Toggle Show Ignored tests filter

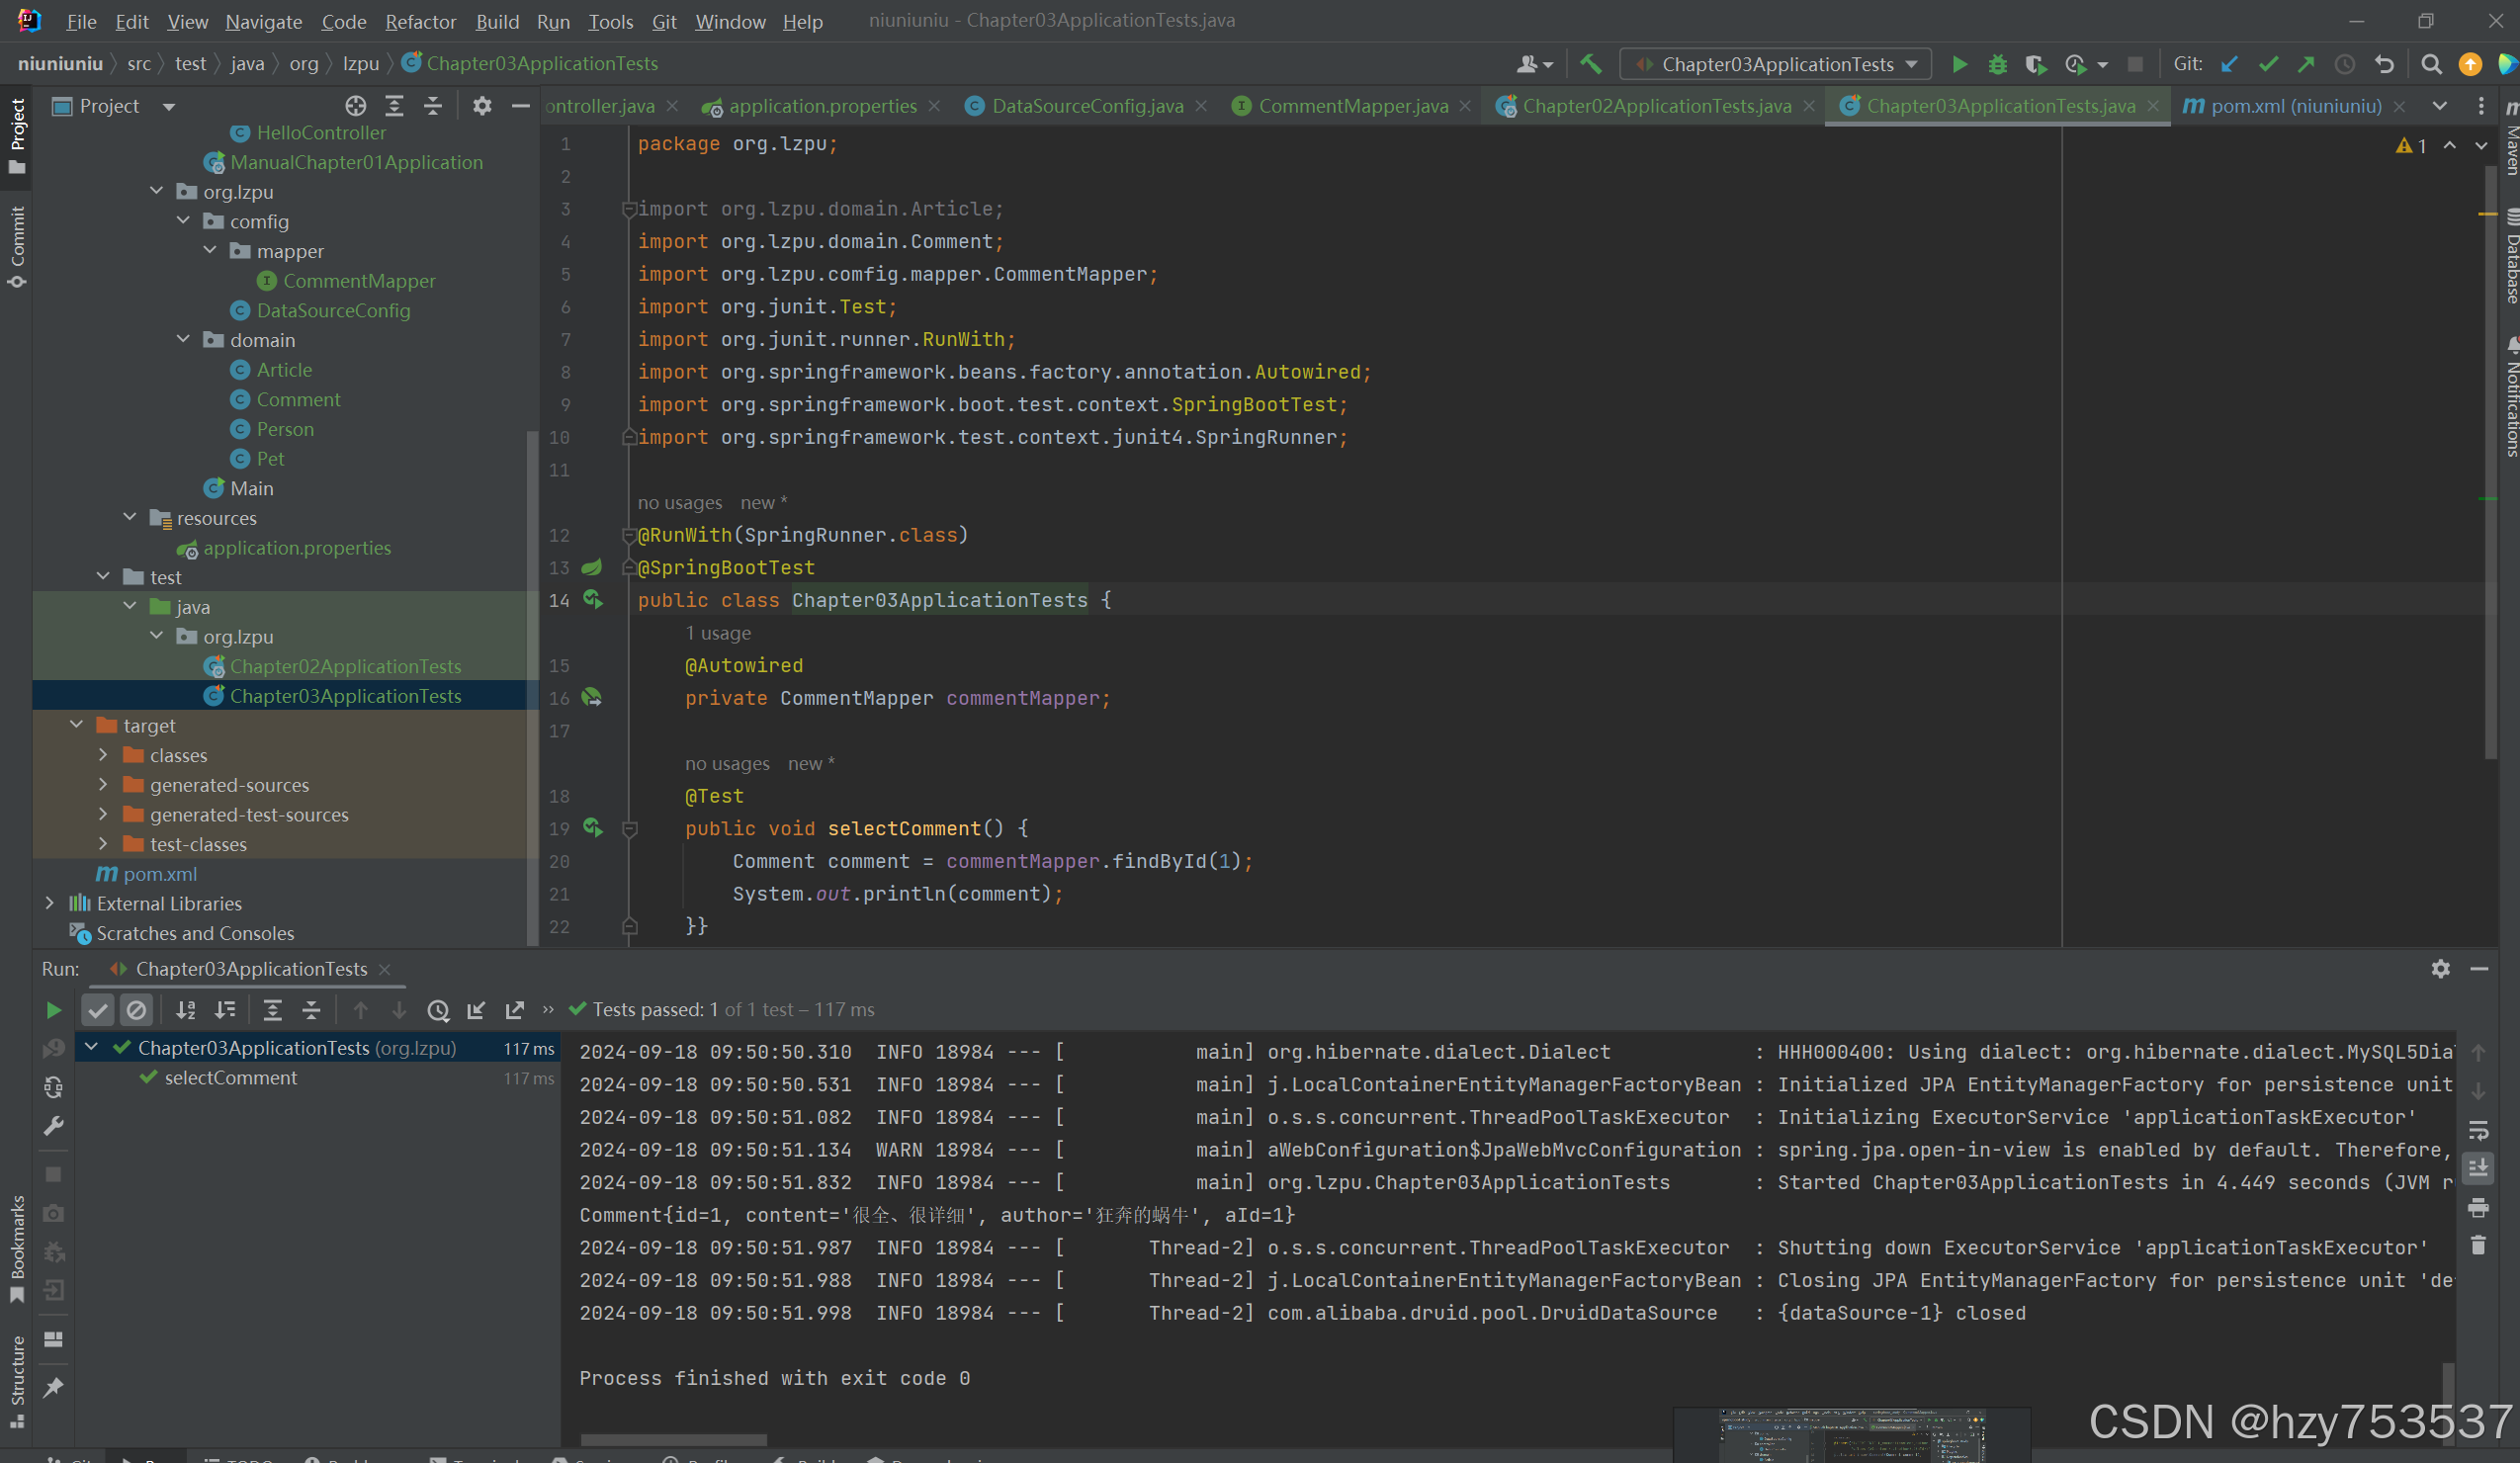[x=137, y=1010]
